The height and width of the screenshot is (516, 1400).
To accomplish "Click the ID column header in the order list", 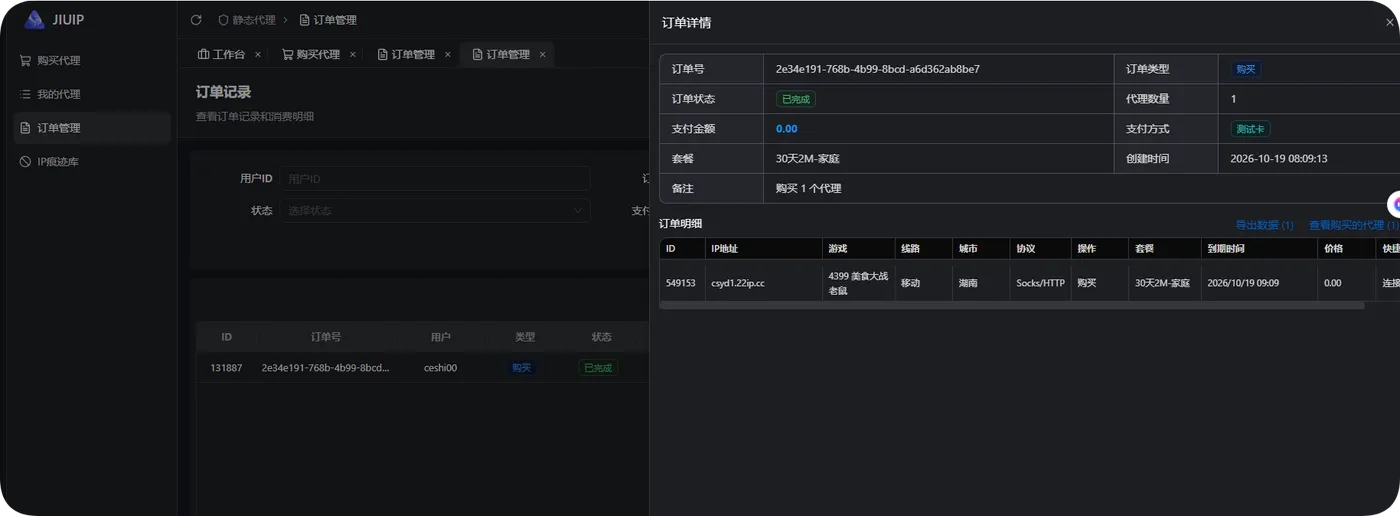I will tap(227, 337).
